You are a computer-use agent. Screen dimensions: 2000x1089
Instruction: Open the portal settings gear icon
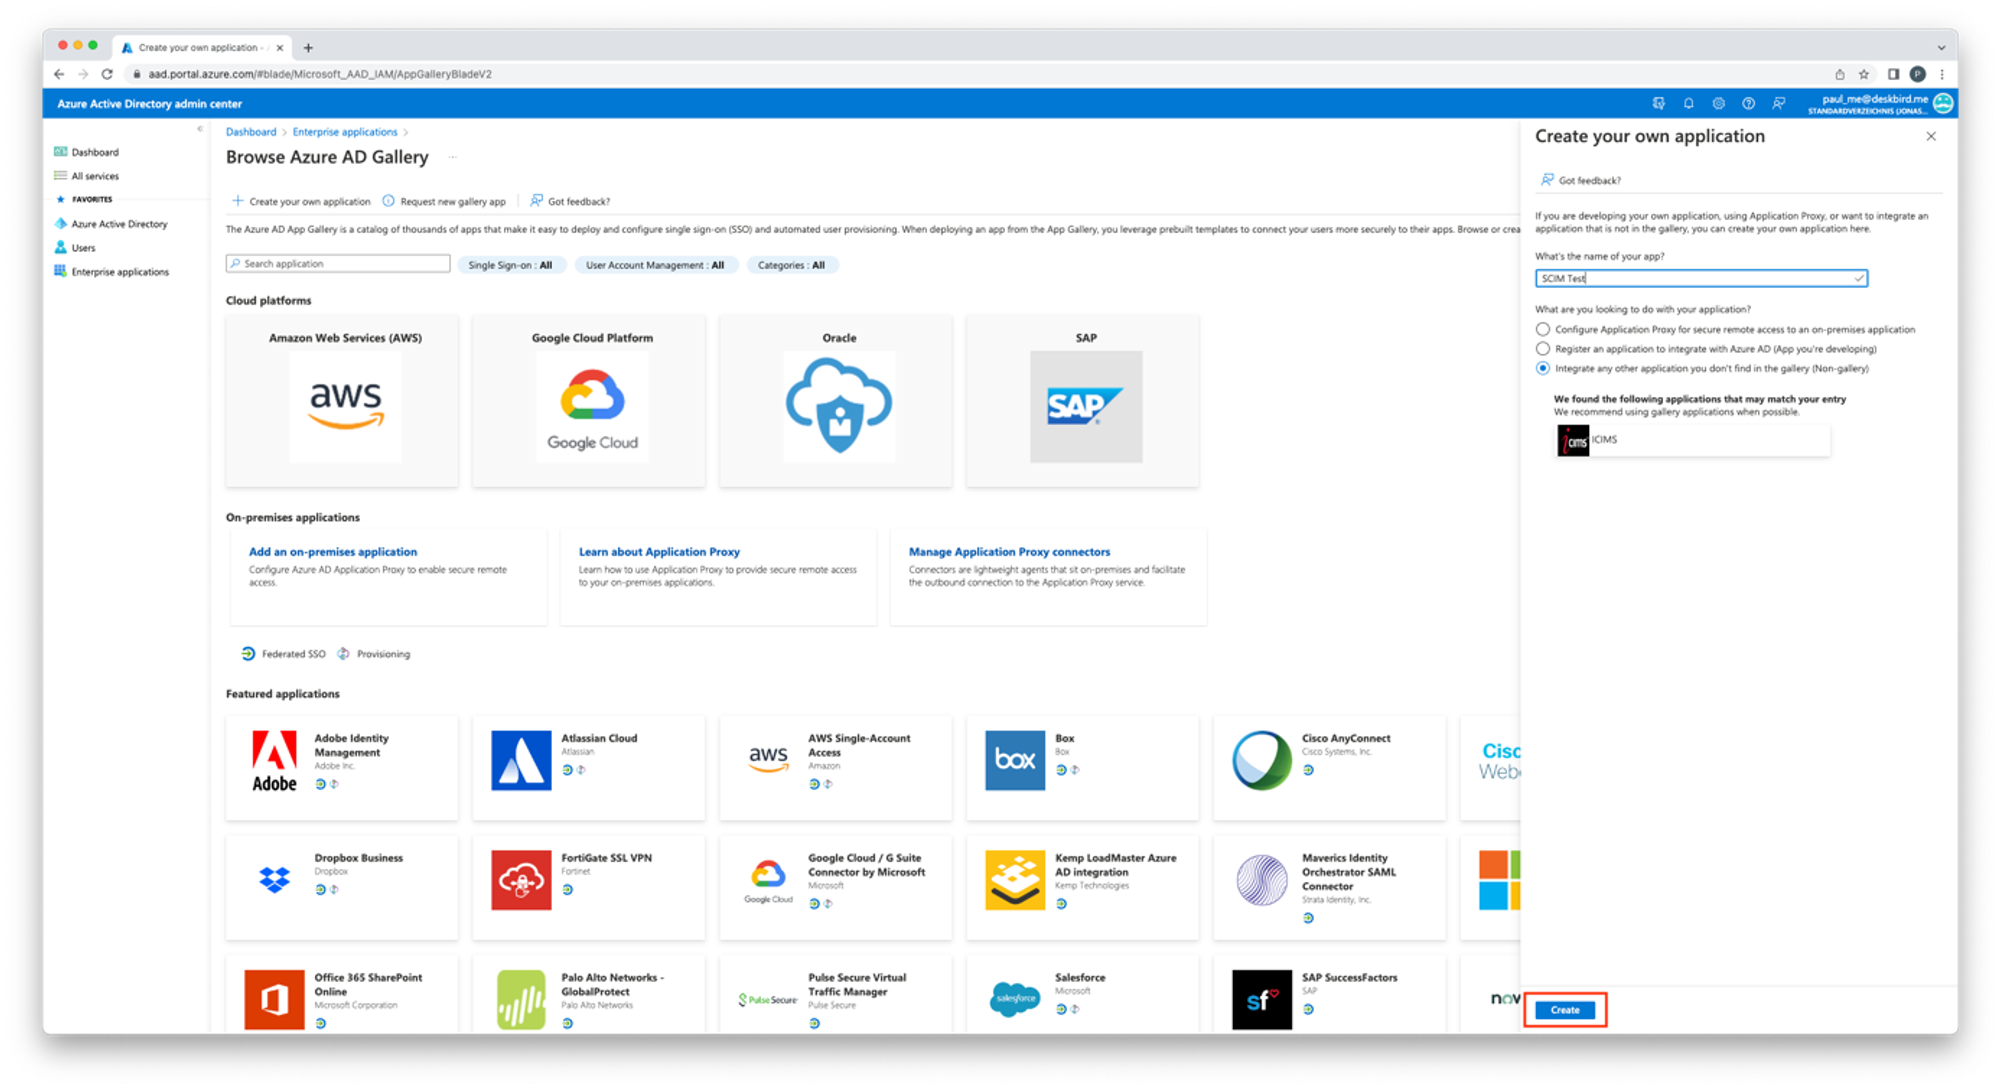point(1718,103)
